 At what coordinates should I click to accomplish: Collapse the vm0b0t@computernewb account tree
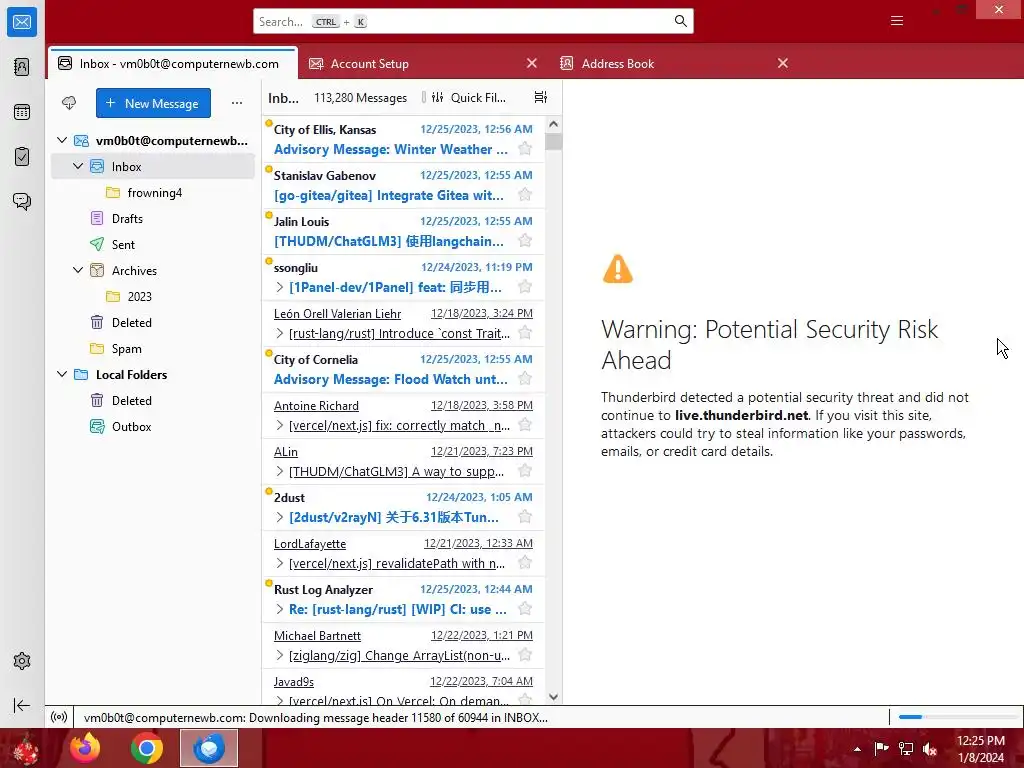tap(62, 140)
